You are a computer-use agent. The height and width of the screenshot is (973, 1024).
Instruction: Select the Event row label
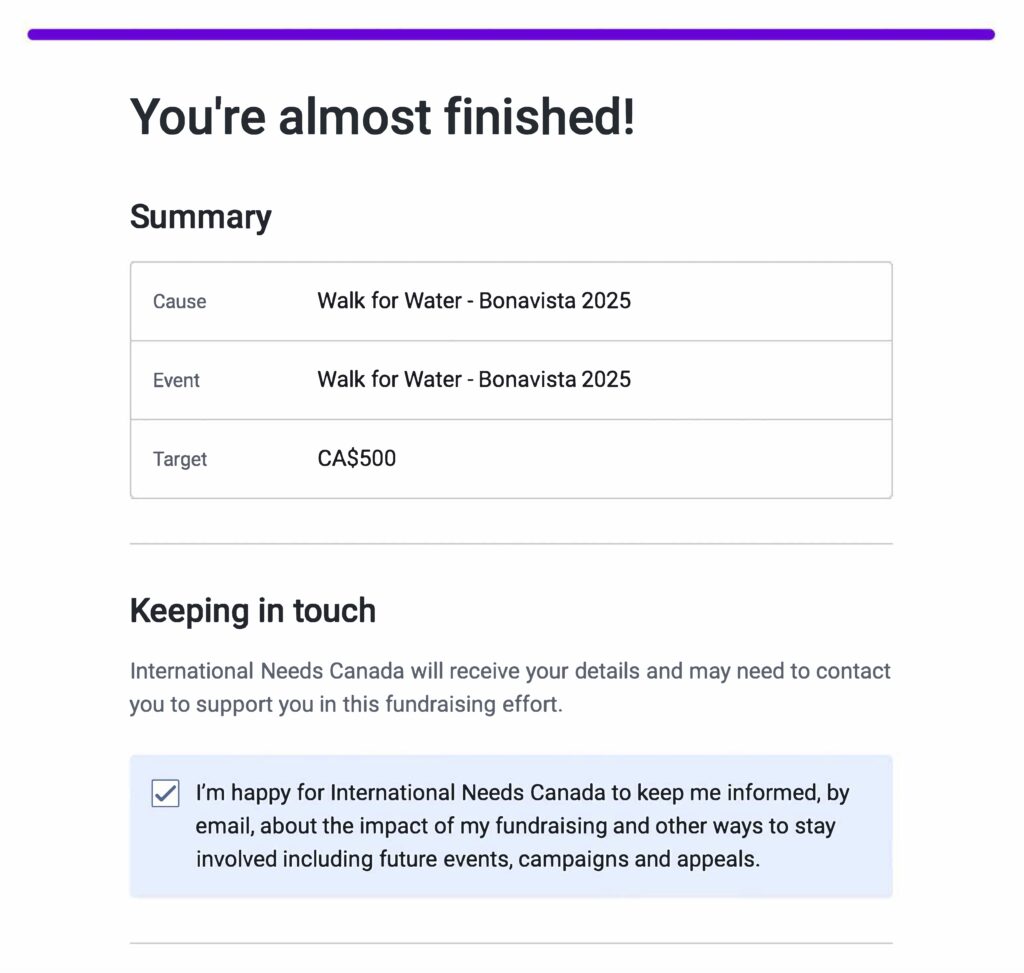click(x=176, y=380)
